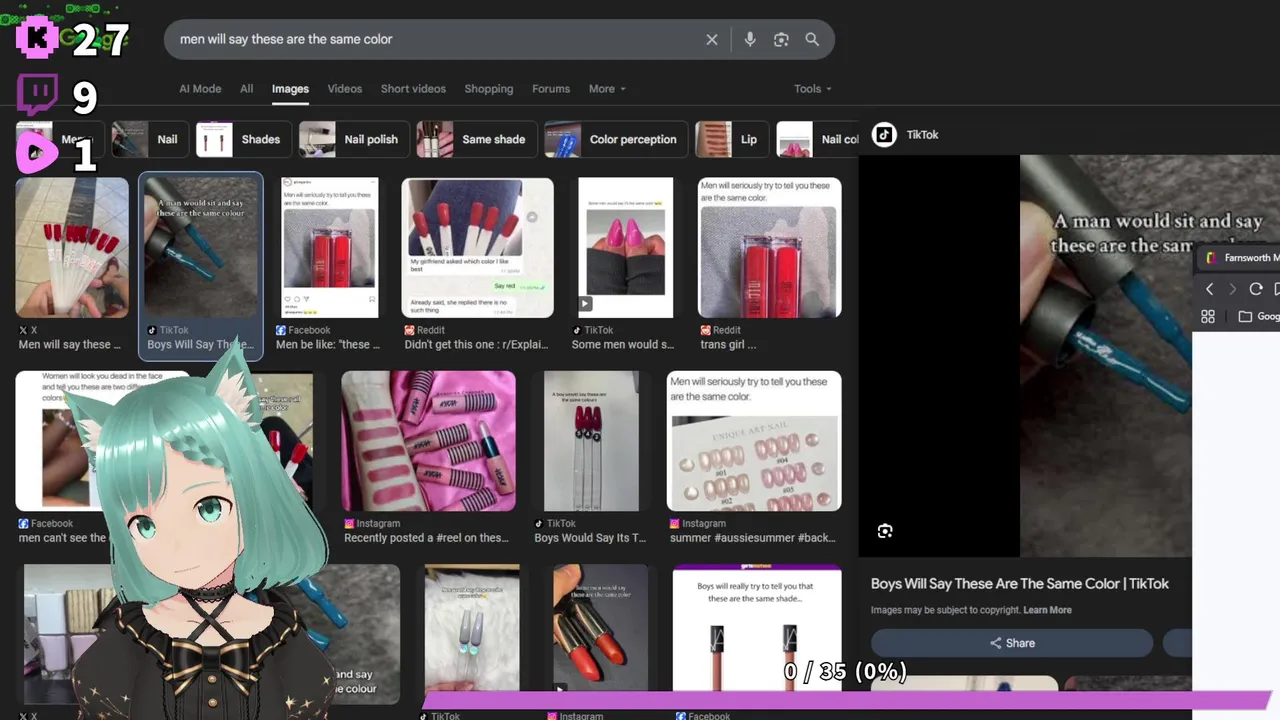This screenshot has height=720, width=1280.
Task: Open search by image camera icon
Action: (781, 39)
